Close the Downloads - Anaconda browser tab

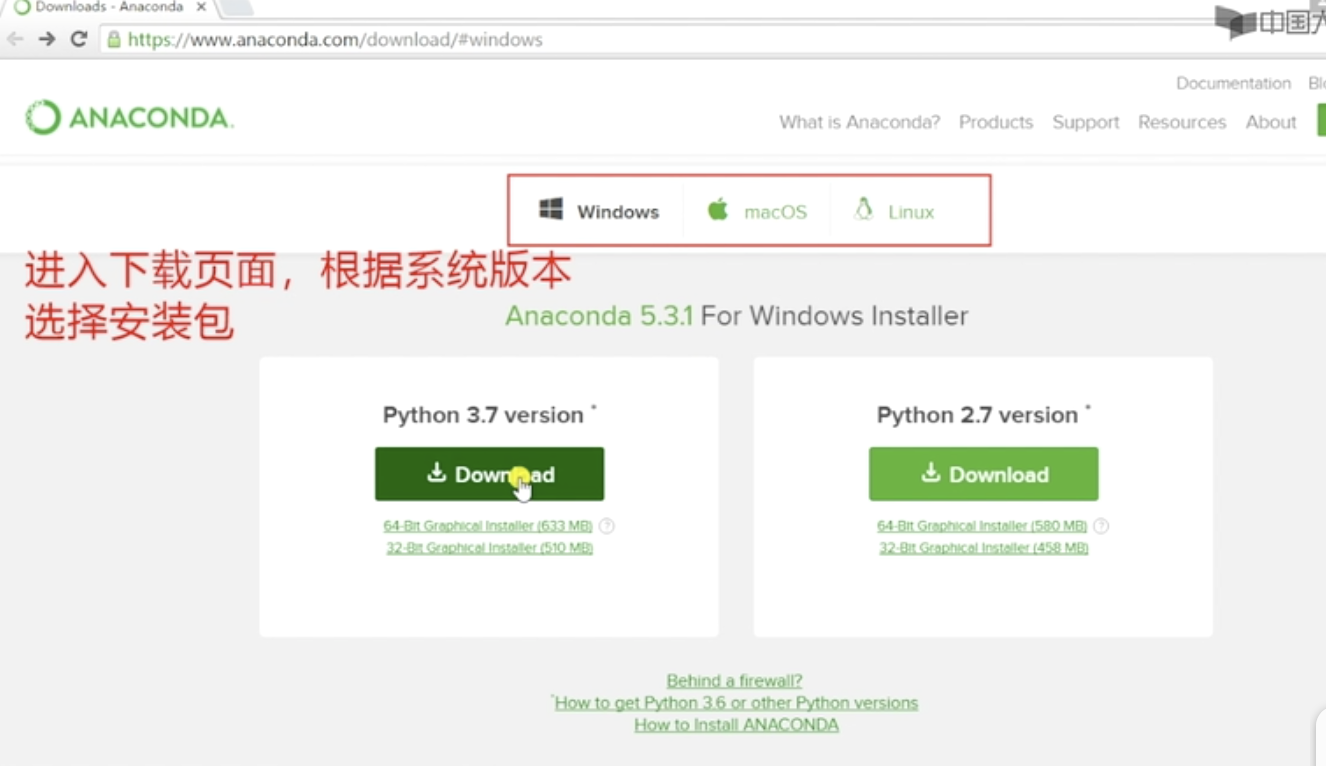pyautogui.click(x=201, y=7)
